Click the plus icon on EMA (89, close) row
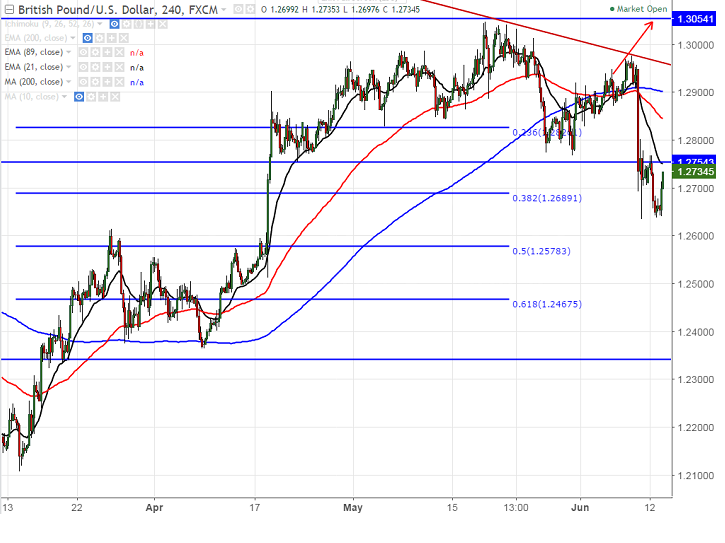Image resolution: width=725 pixels, height=543 pixels. point(107,53)
